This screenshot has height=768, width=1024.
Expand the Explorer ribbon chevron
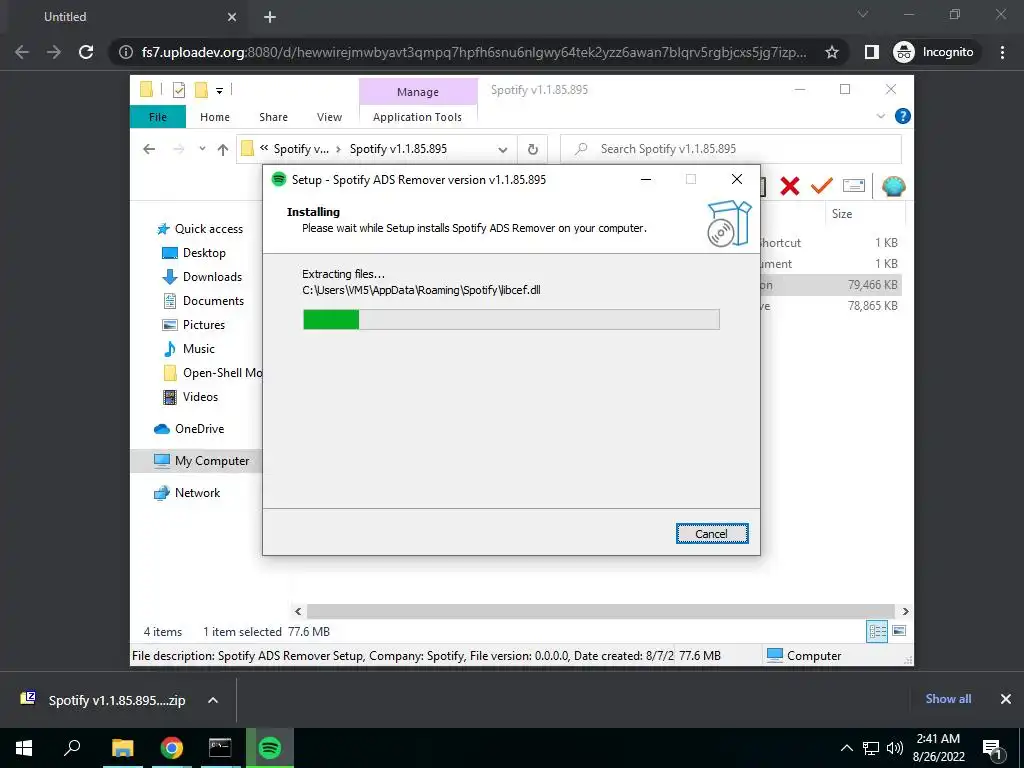880,116
